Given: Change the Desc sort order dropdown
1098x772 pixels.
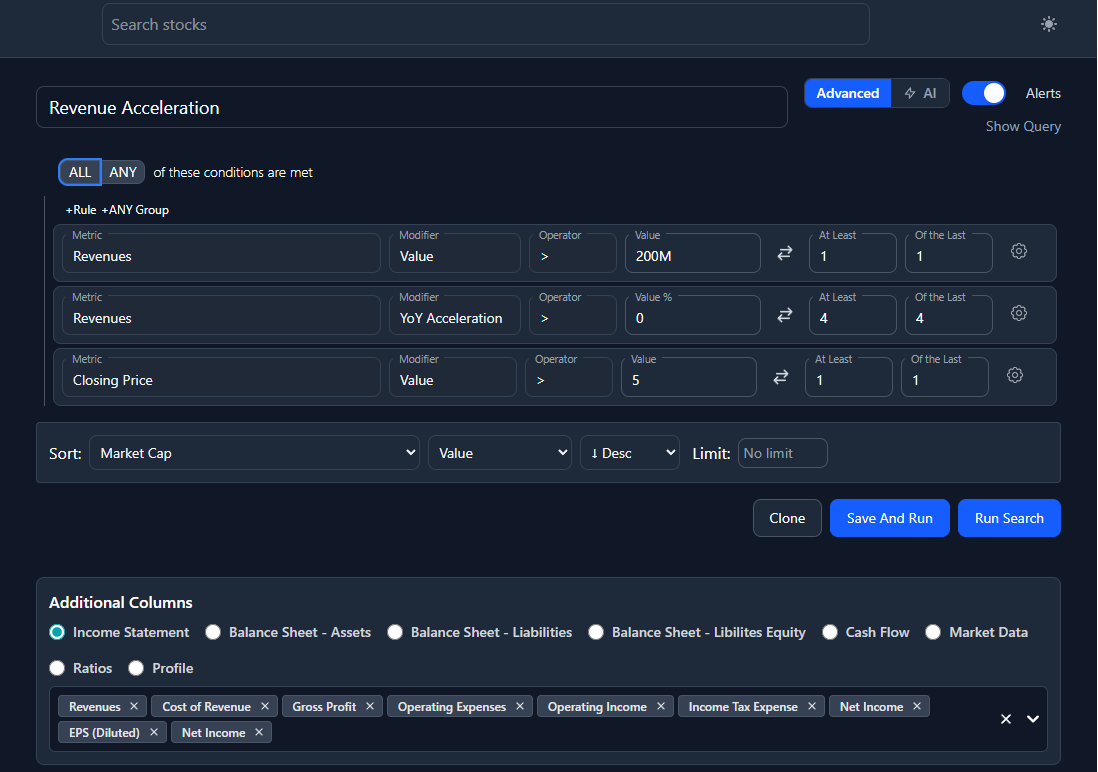Looking at the screenshot, I should tap(630, 452).
